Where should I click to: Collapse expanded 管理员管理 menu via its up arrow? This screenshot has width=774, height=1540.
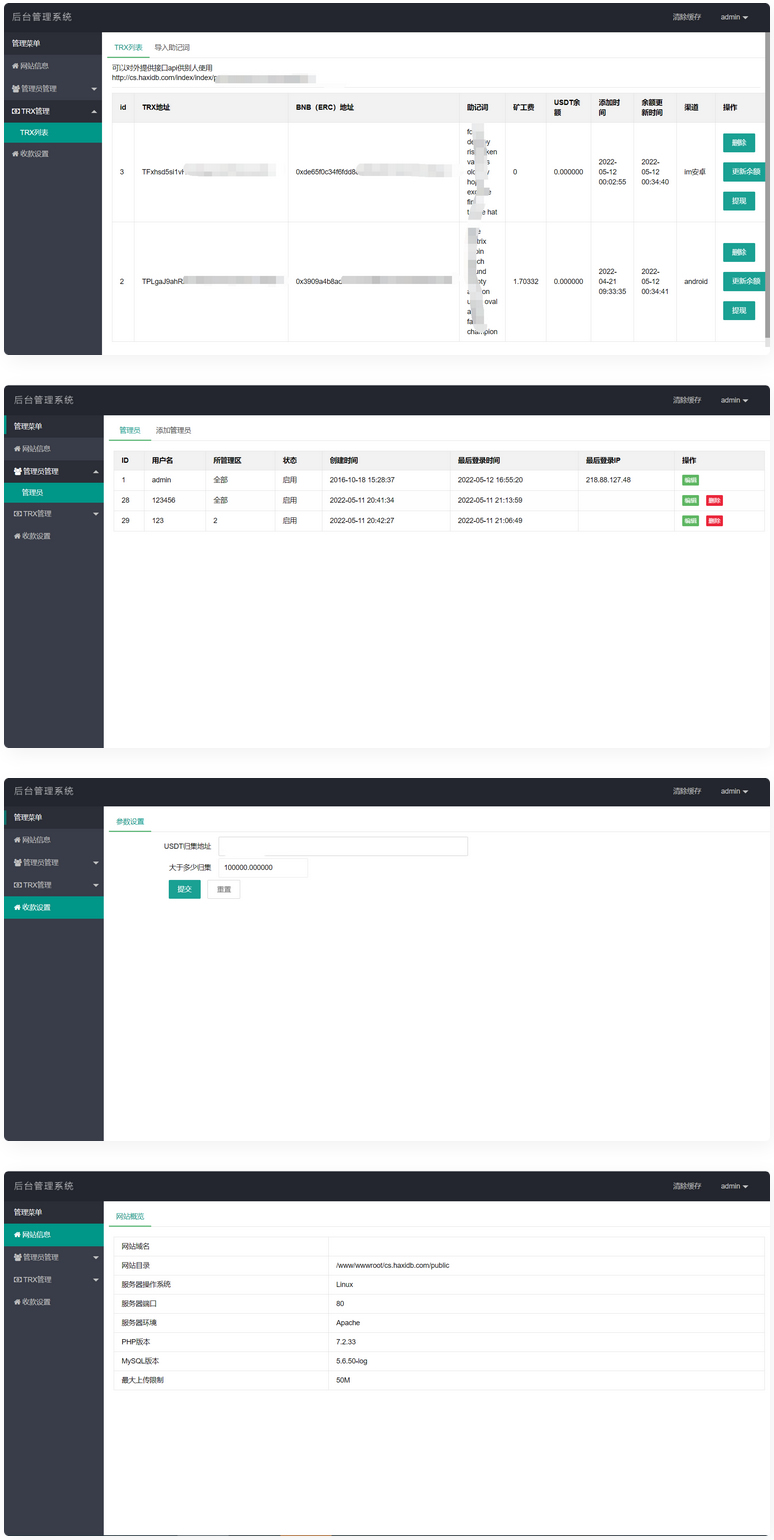pyautogui.click(x=95, y=471)
